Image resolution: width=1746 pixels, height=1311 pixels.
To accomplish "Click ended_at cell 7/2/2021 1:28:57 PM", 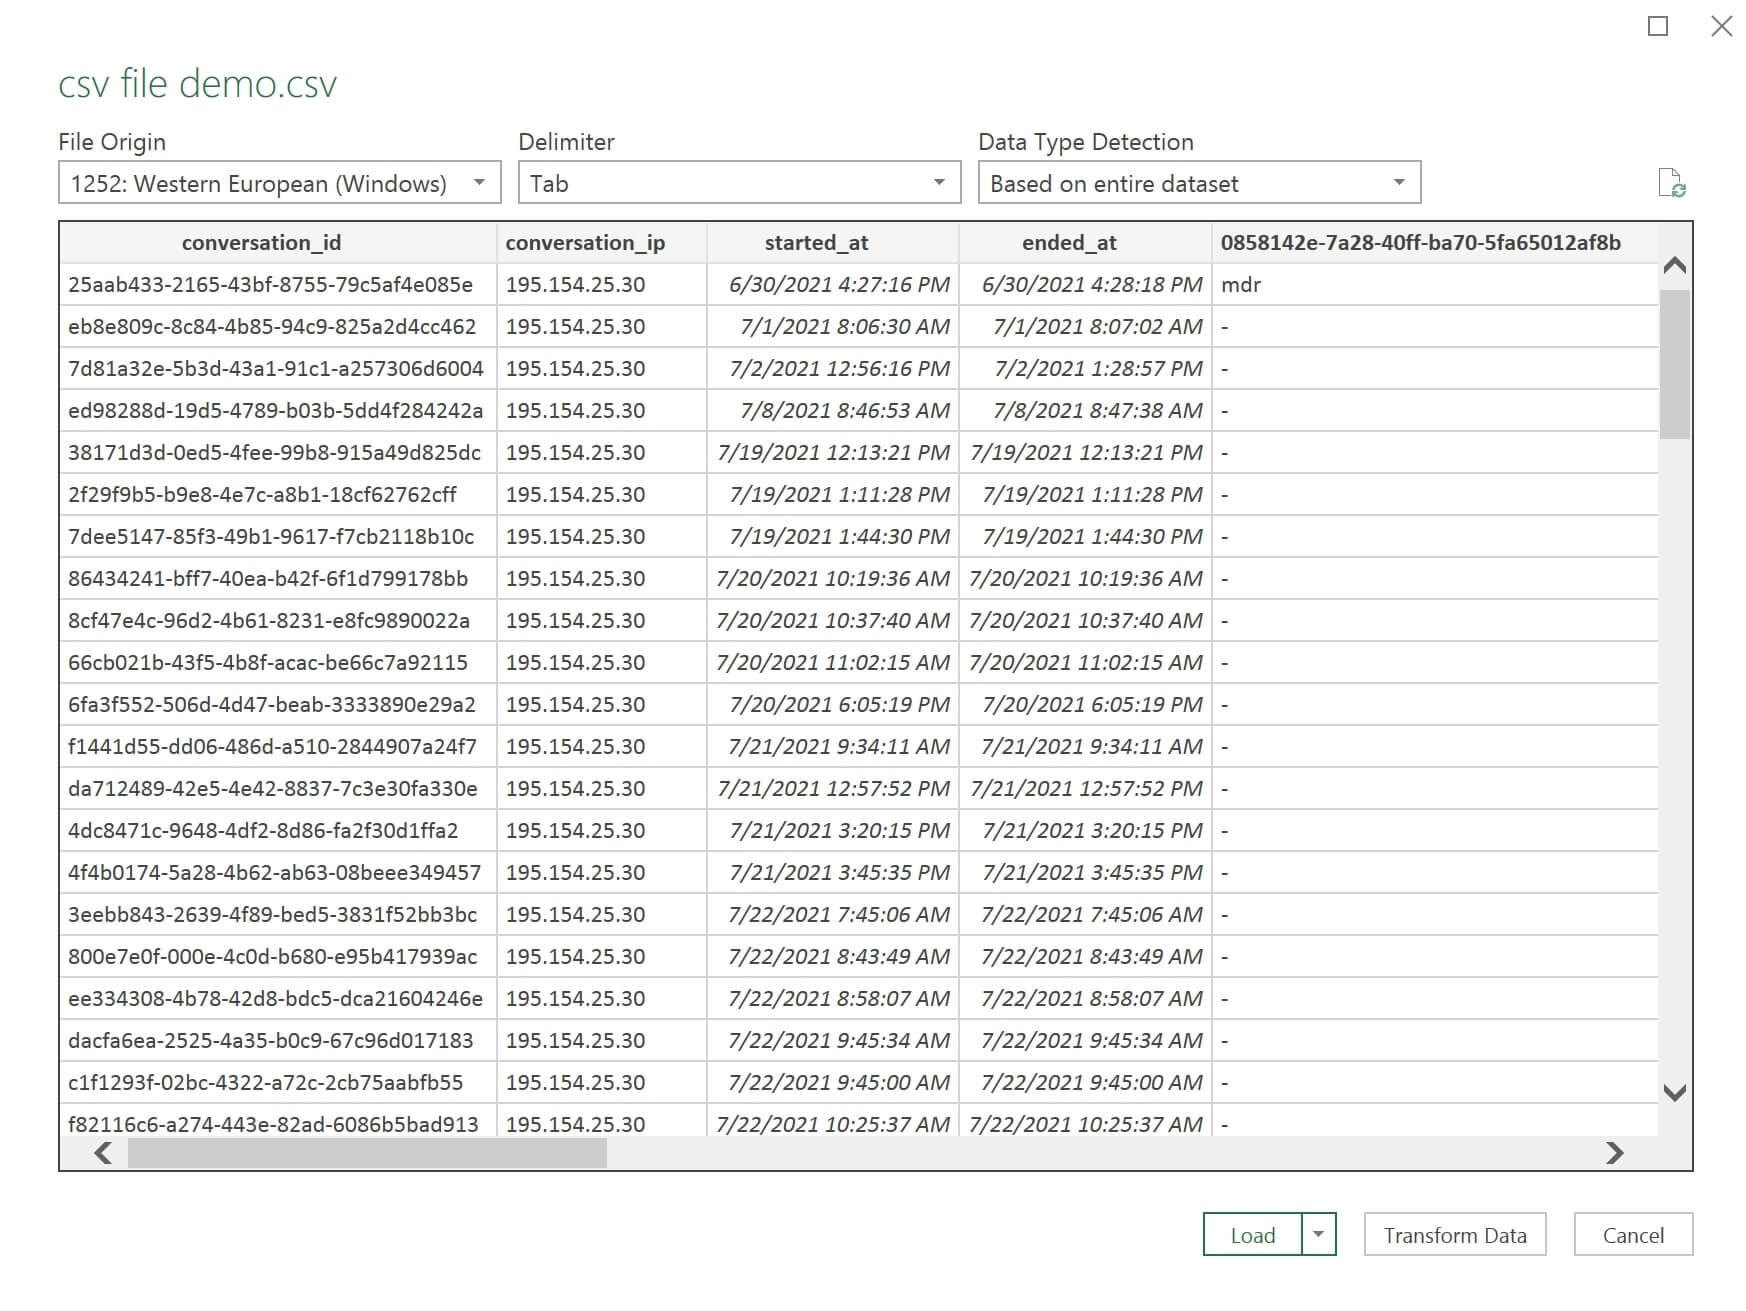I will 1085,369.
